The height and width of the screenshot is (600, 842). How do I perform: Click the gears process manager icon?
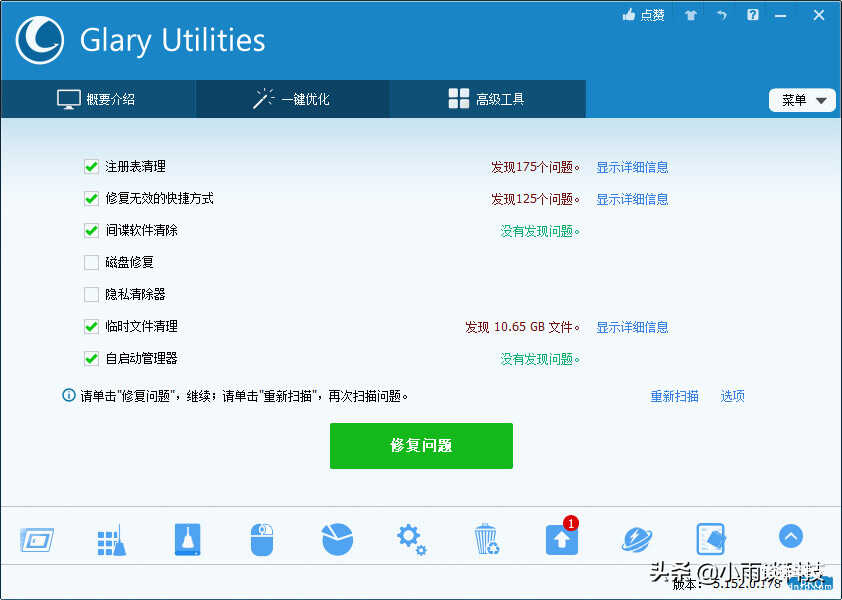(x=411, y=540)
